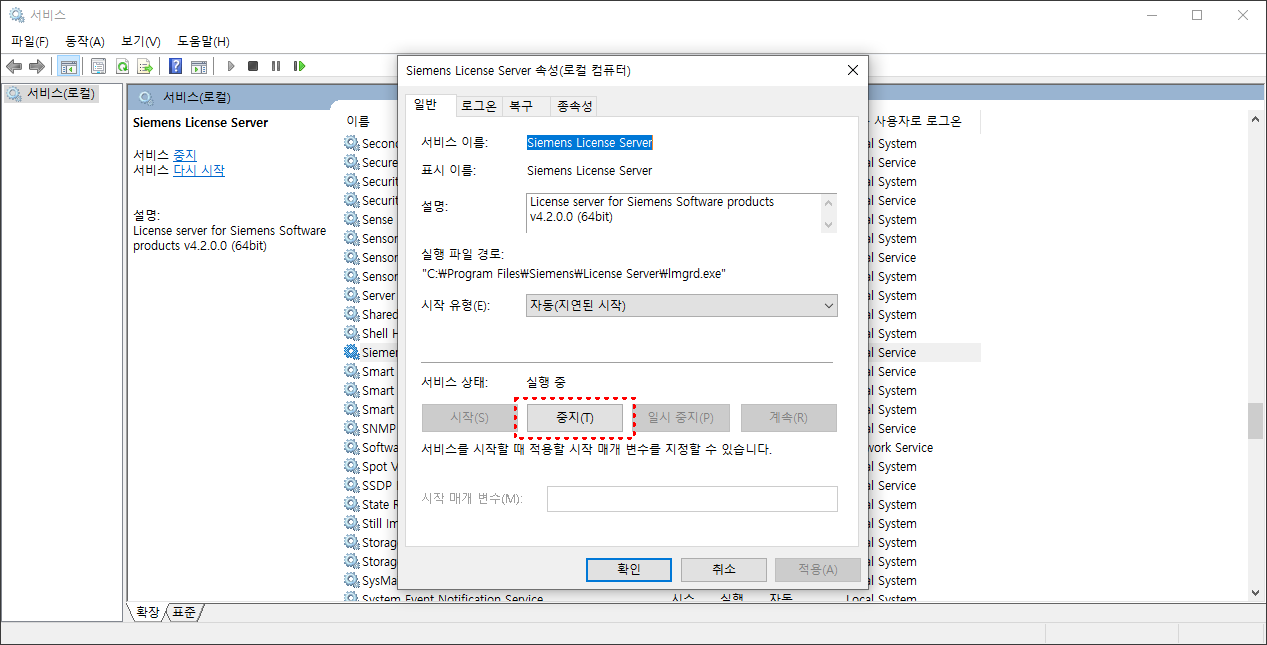Select the gear icon of the Sense row
Image resolution: width=1267 pixels, height=645 pixels.
(351, 219)
